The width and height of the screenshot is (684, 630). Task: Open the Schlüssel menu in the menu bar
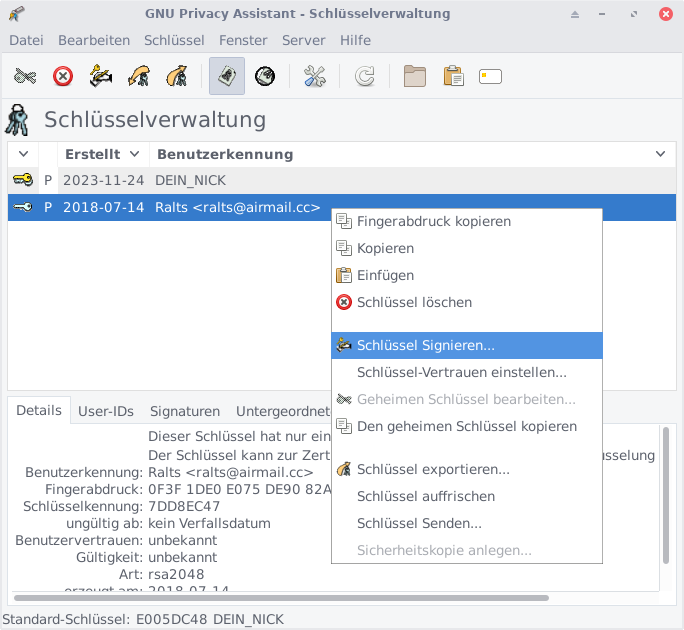click(x=174, y=40)
